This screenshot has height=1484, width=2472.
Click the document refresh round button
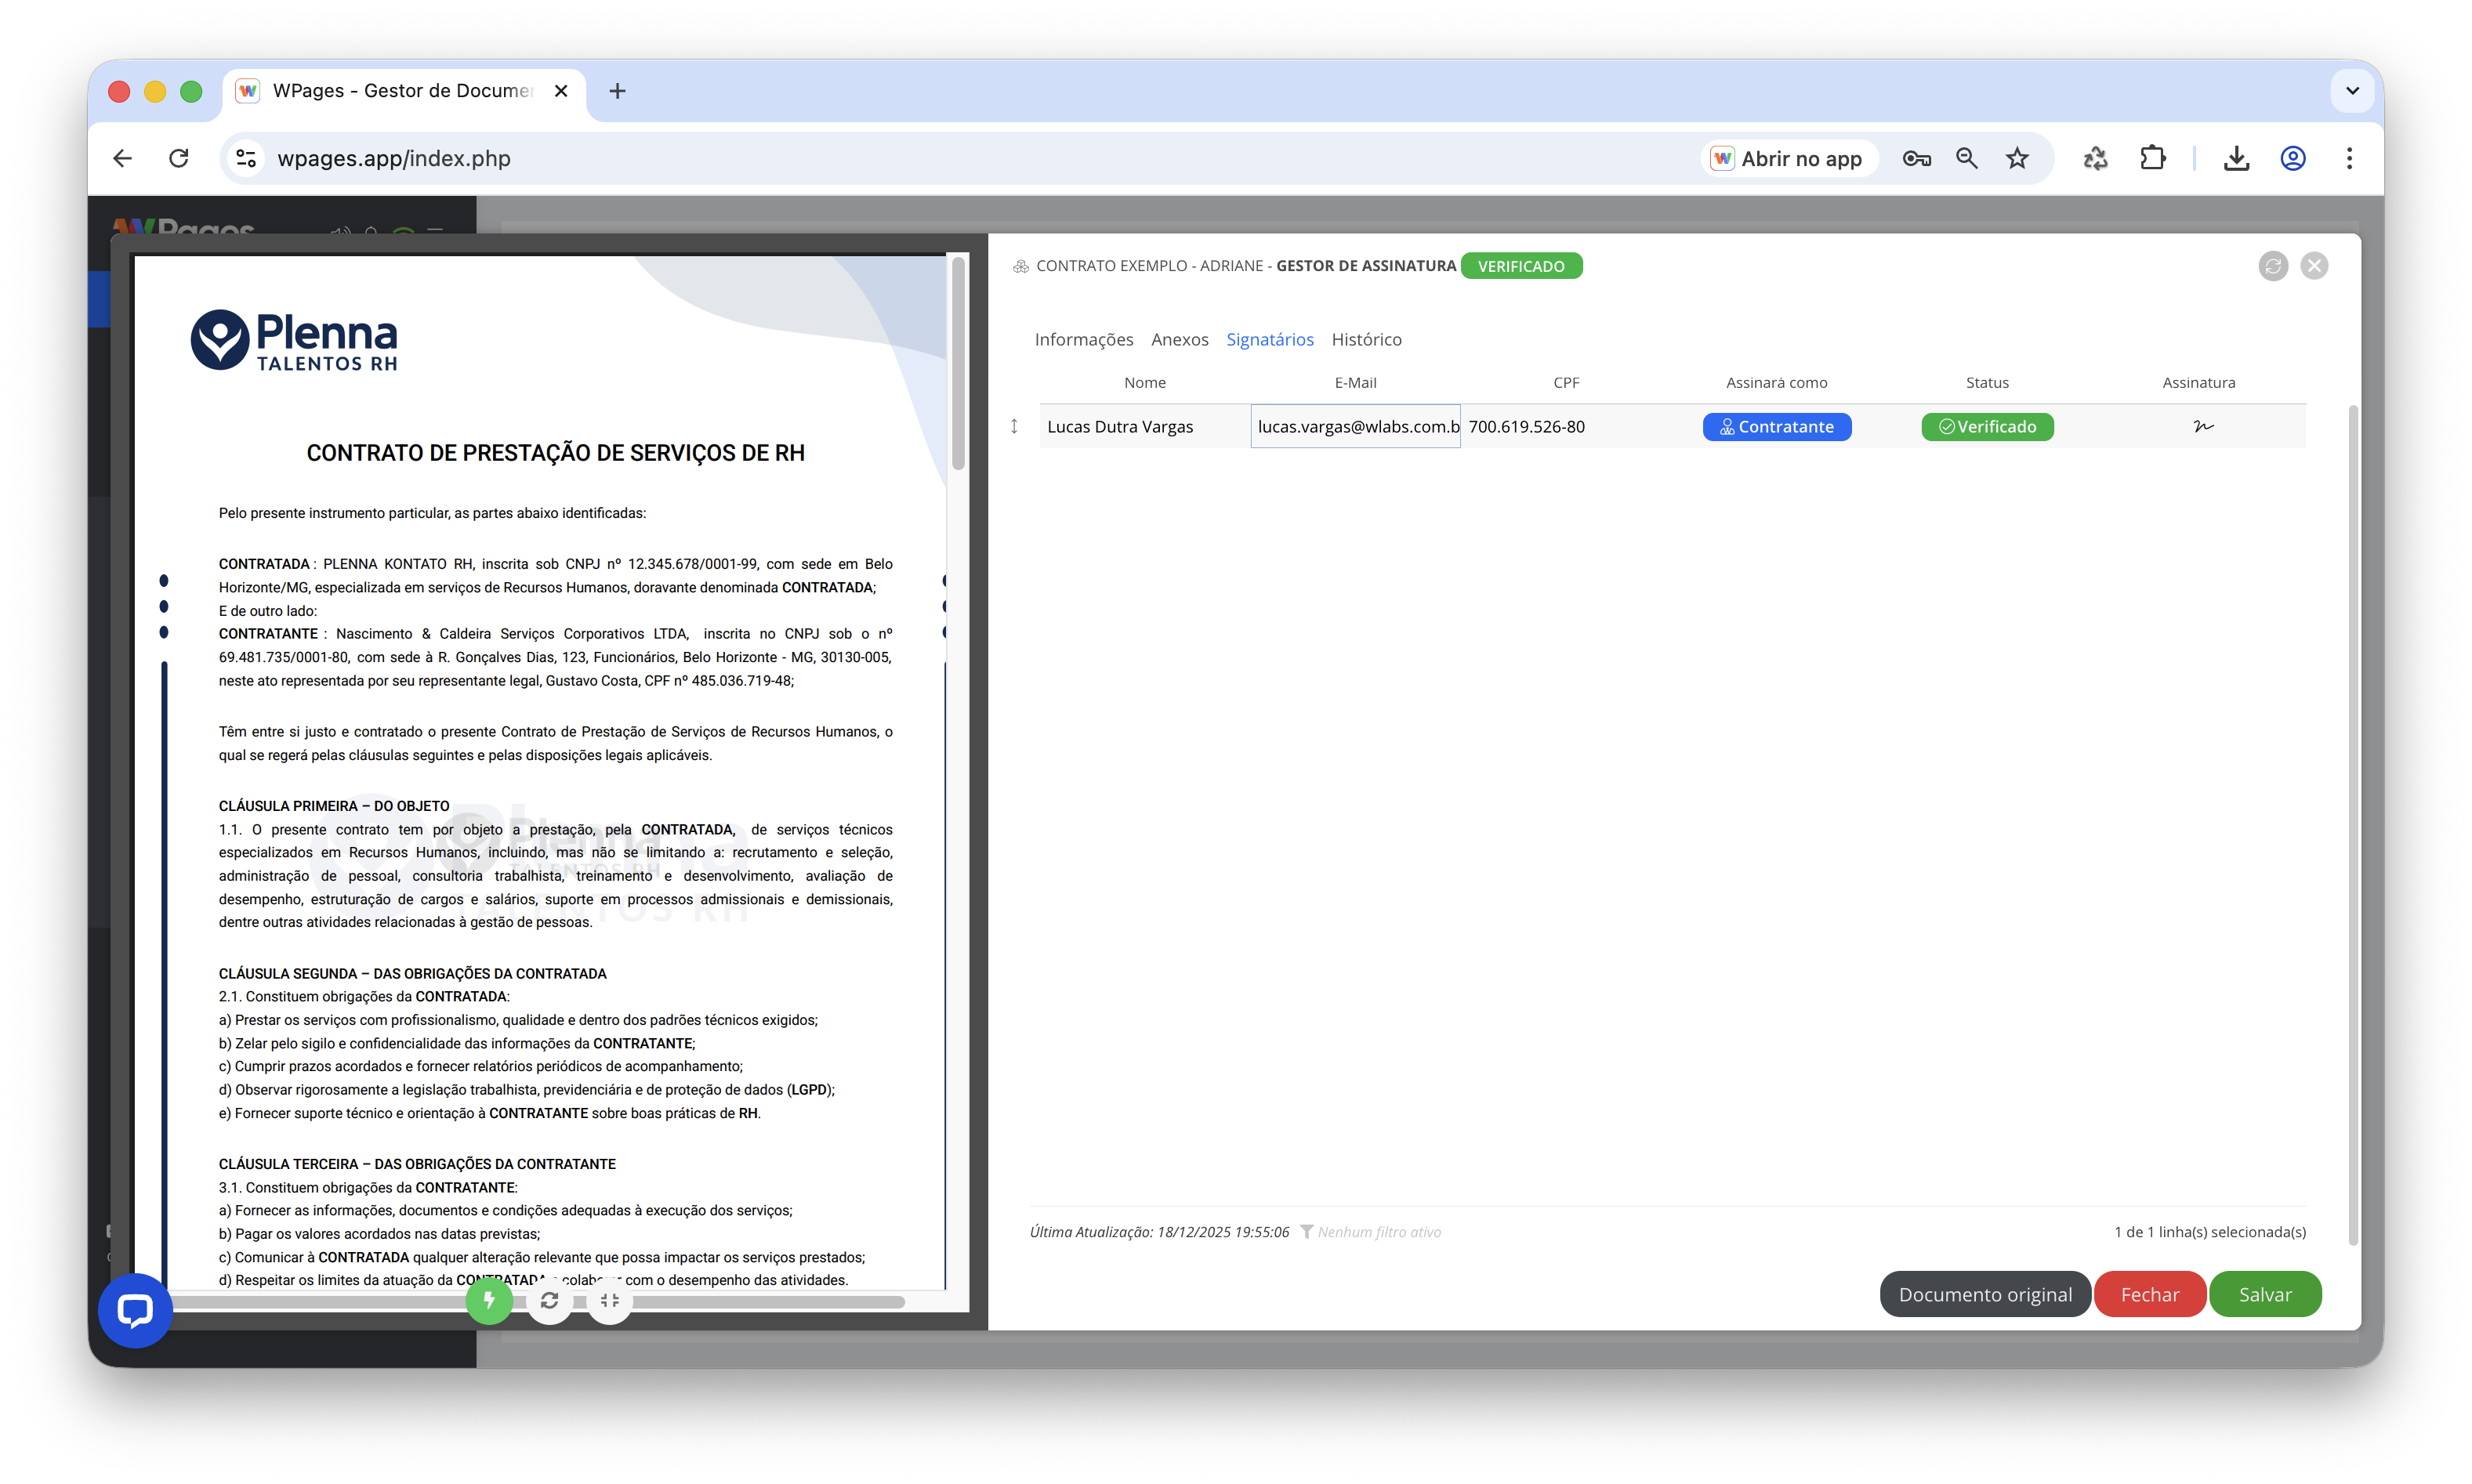pyautogui.click(x=549, y=1300)
